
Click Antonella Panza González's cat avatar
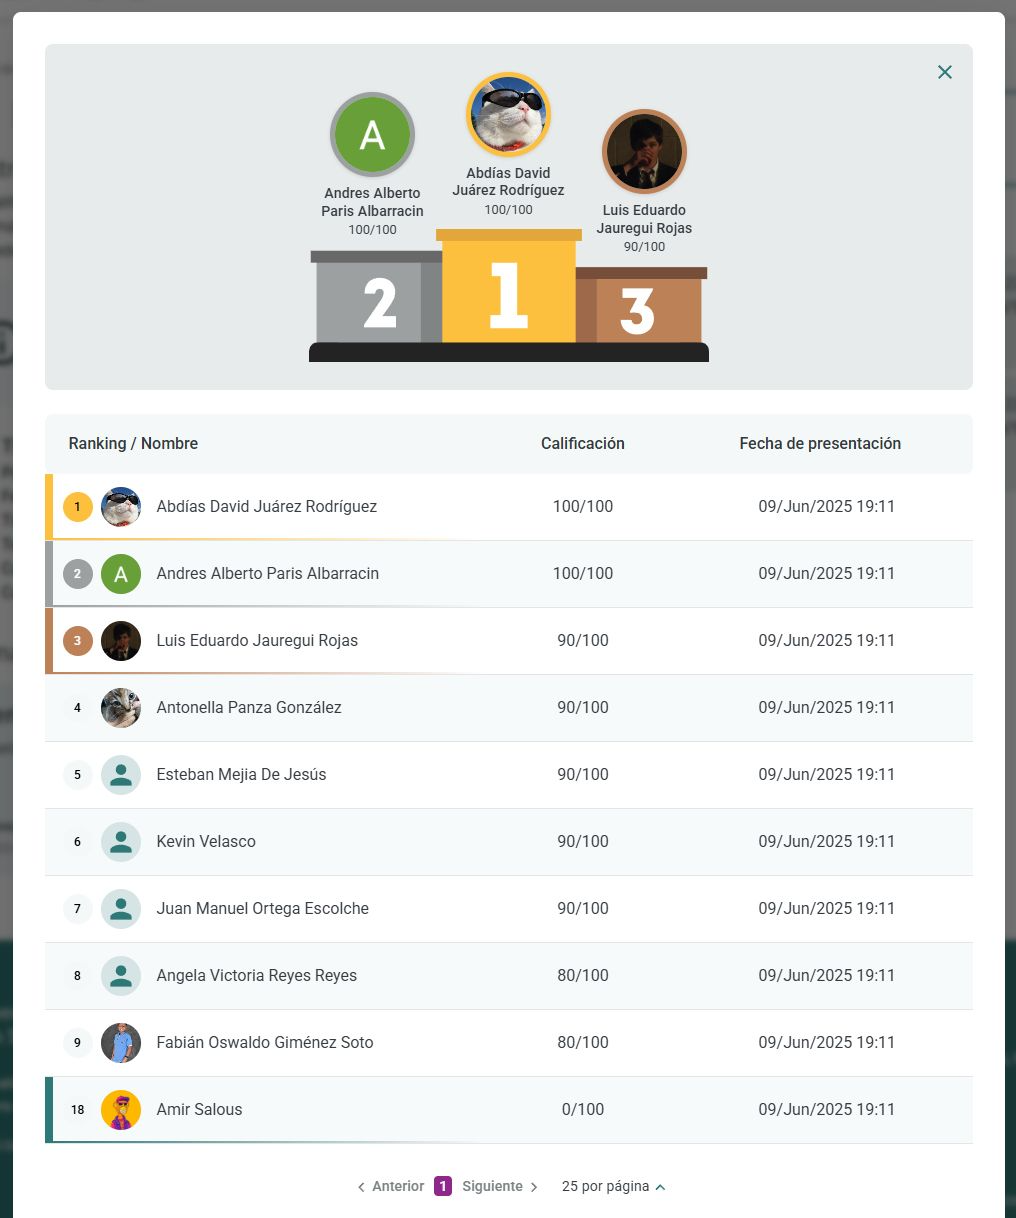coord(121,708)
